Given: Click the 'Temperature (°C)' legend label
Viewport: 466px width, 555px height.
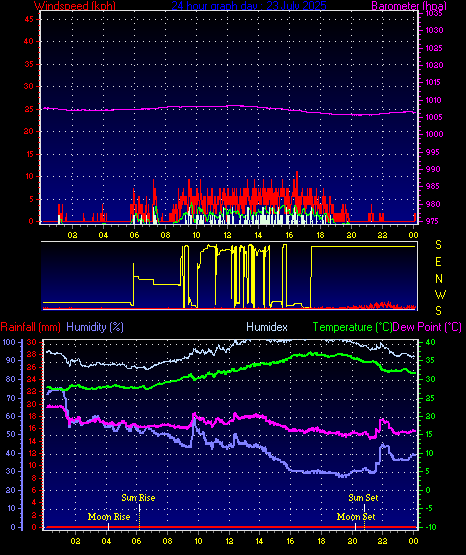Looking at the screenshot, I should [352, 327].
